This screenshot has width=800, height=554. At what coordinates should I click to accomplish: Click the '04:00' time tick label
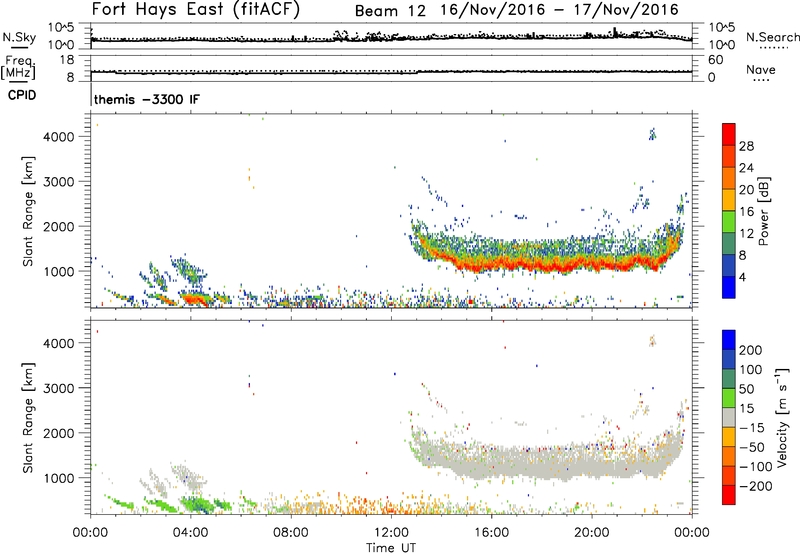pyautogui.click(x=191, y=533)
